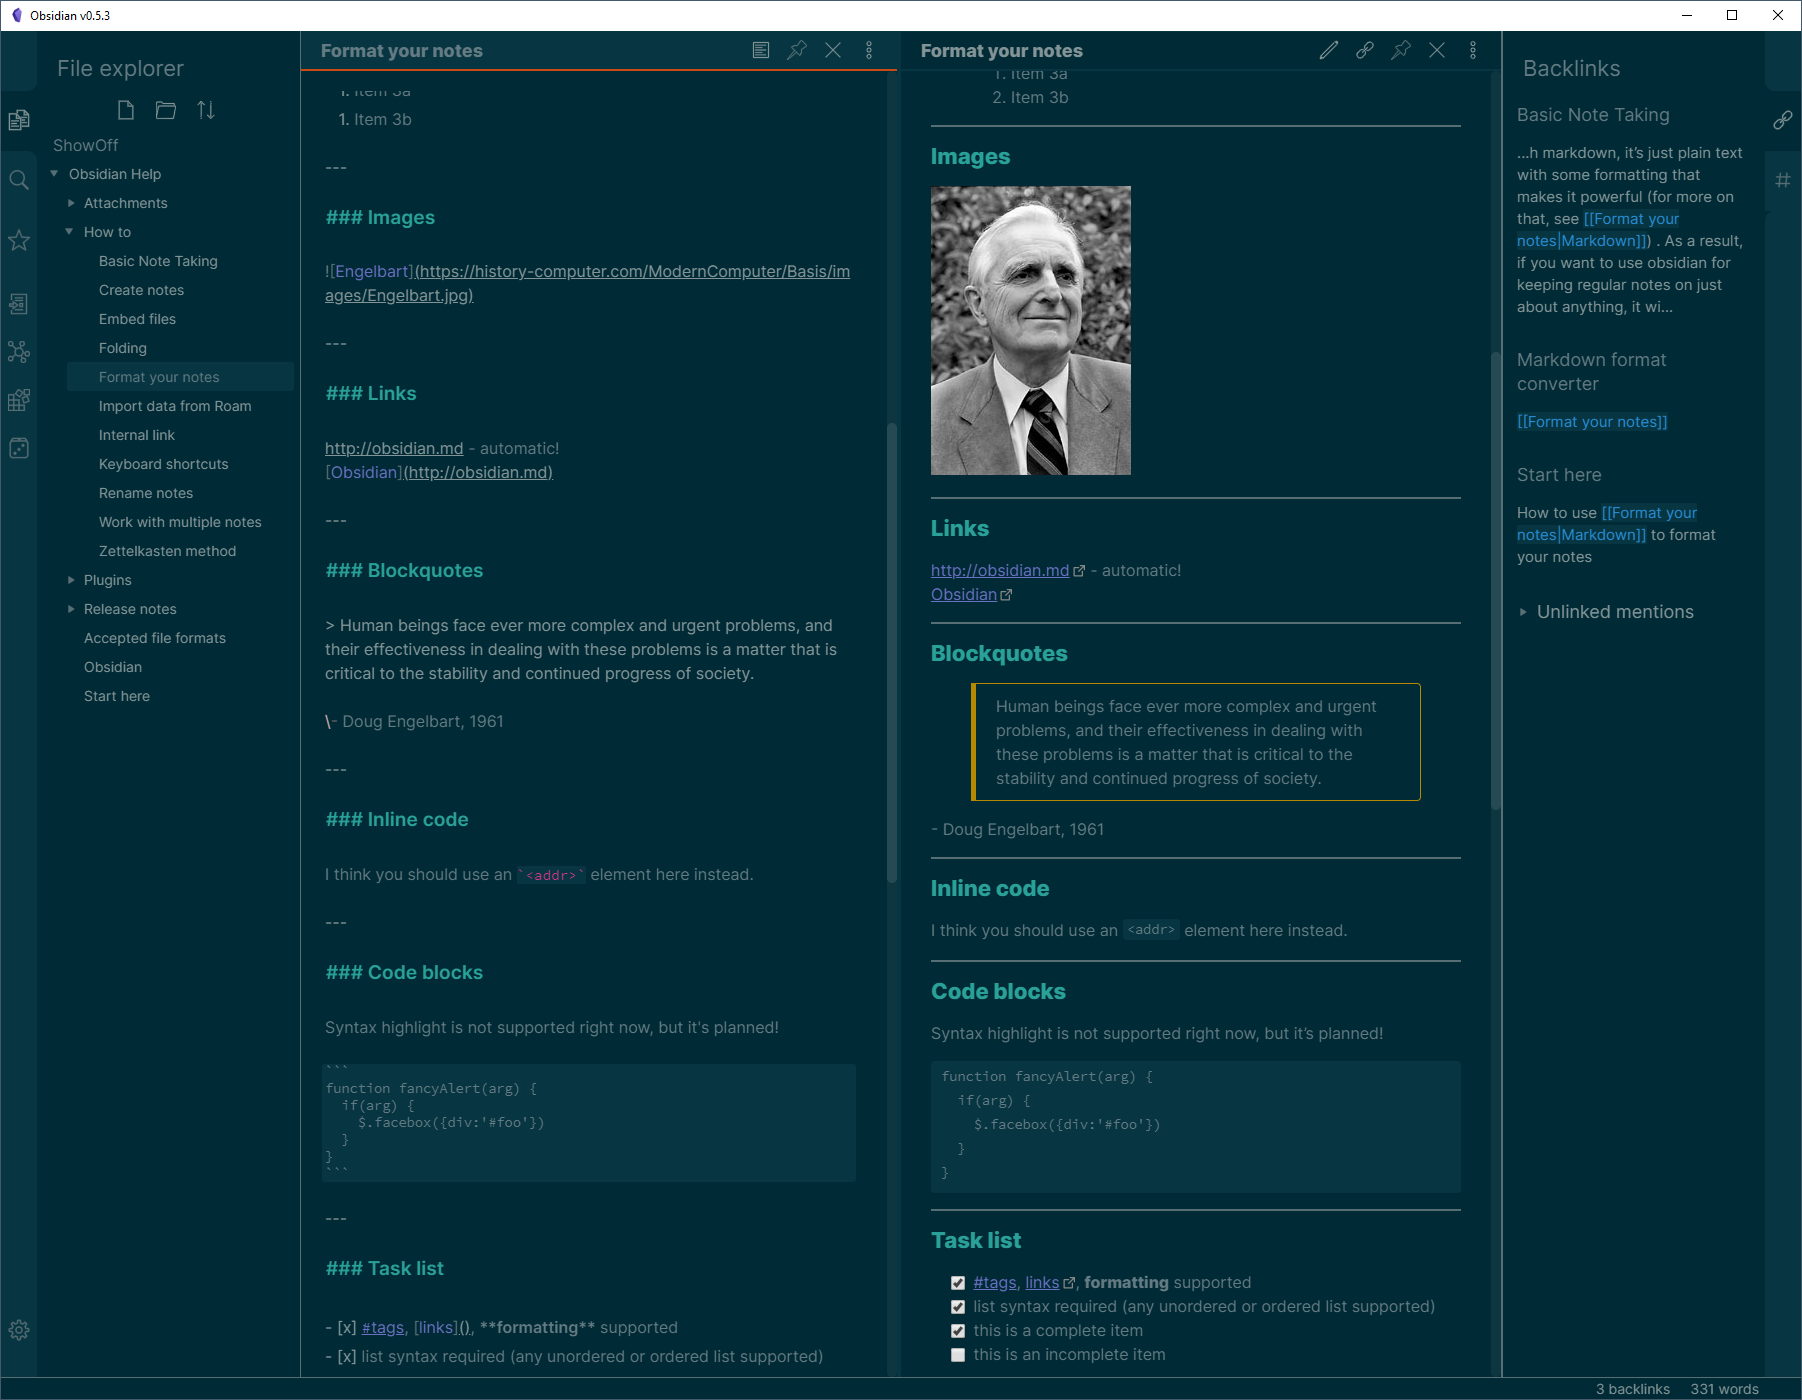Open tag pane hash icon
This screenshot has height=1400, width=1802.
[1783, 180]
